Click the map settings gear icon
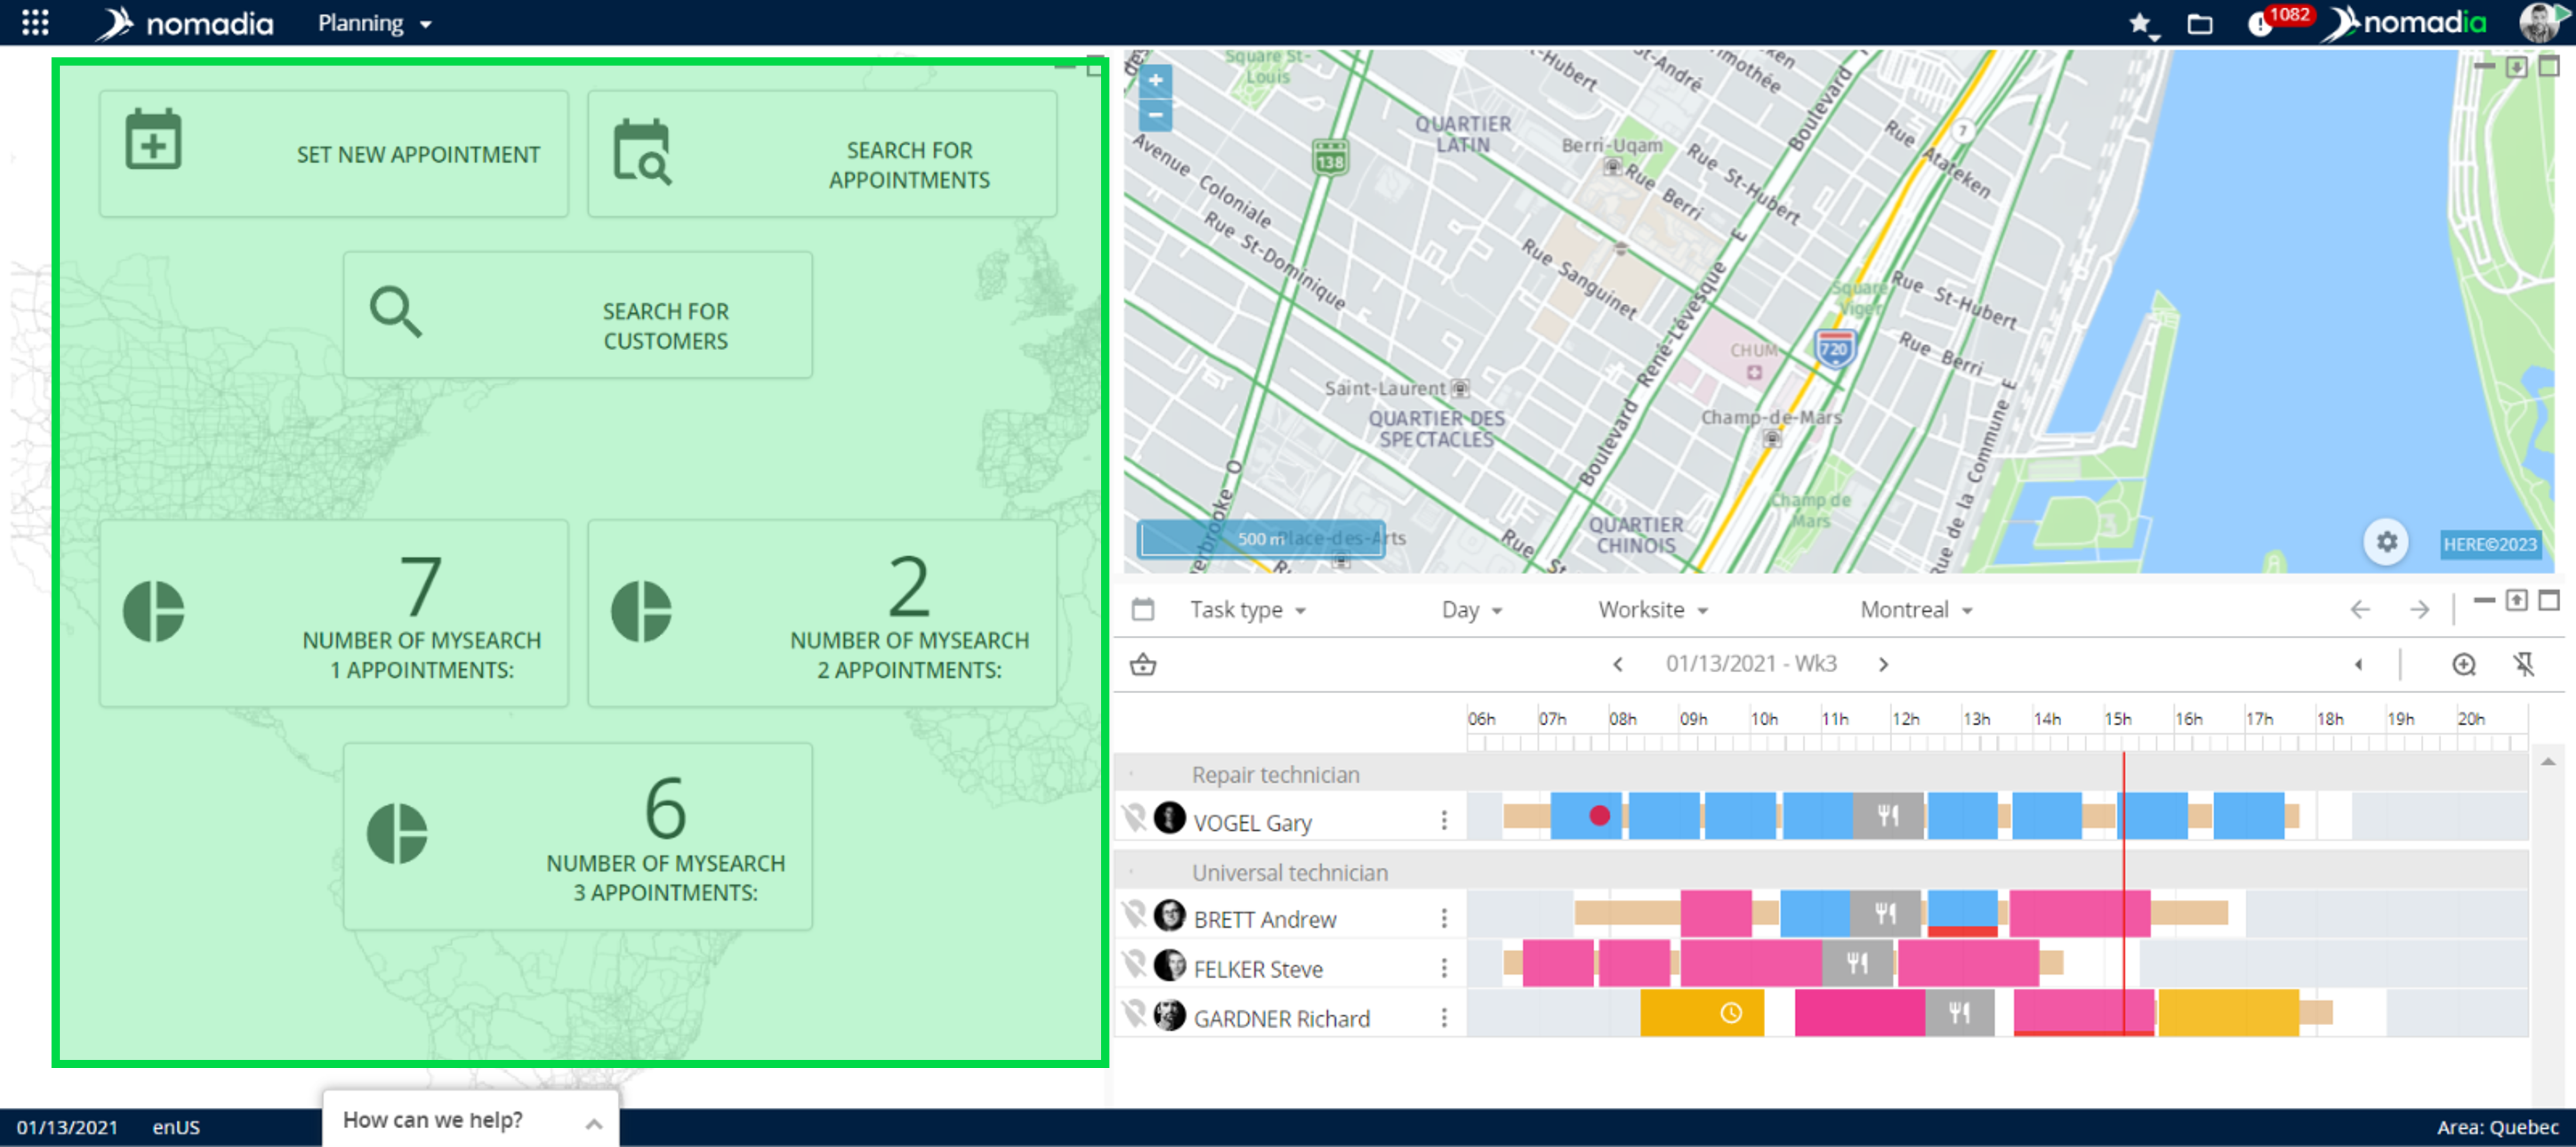The height and width of the screenshot is (1147, 2576). (2386, 542)
